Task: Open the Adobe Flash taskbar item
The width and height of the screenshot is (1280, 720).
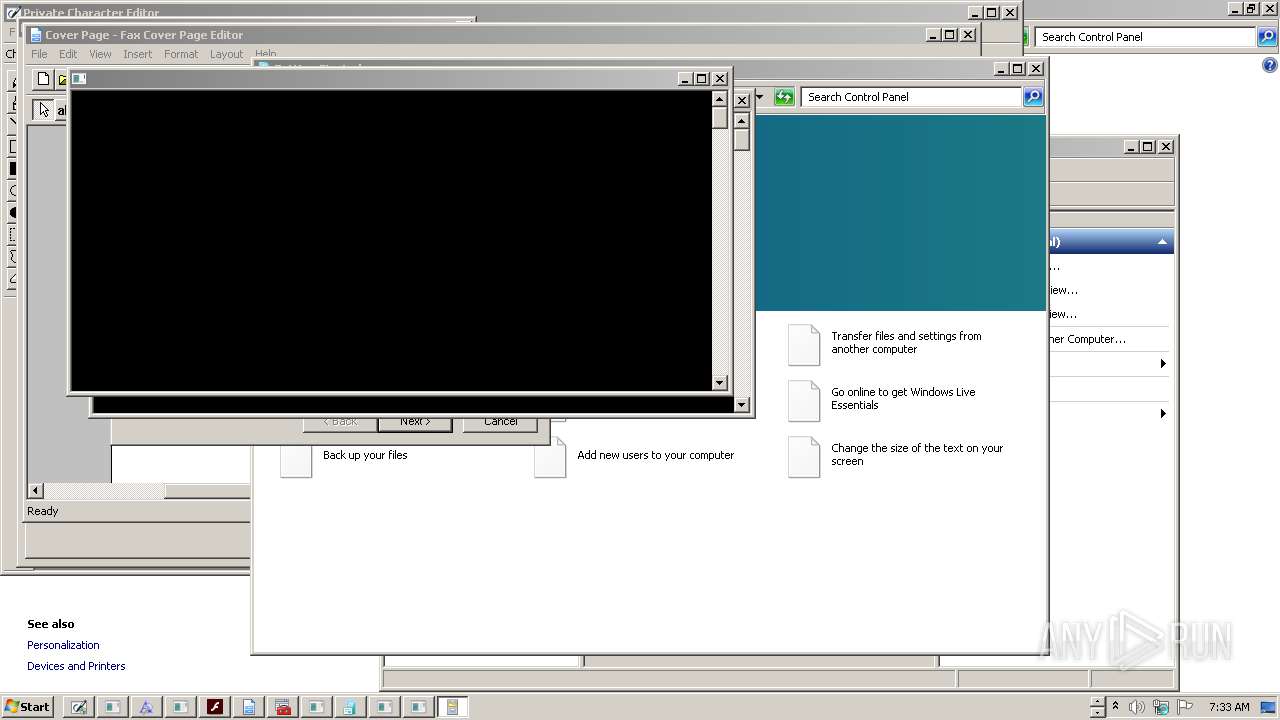Action: pos(214,707)
